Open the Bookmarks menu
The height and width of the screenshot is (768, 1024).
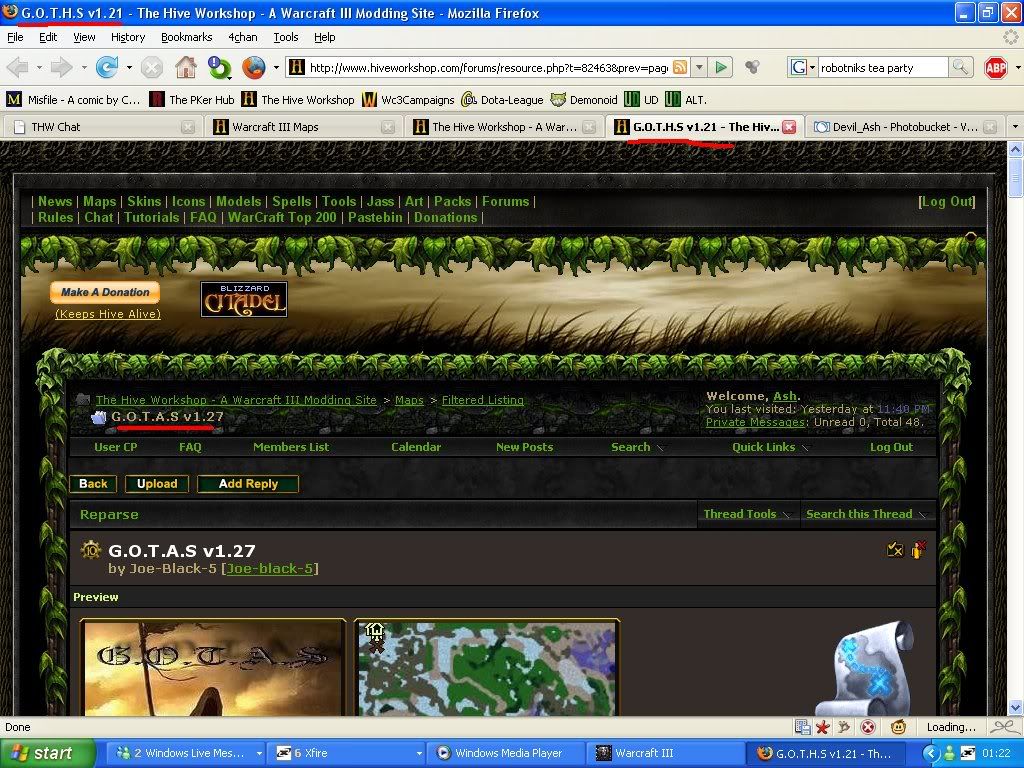point(187,37)
